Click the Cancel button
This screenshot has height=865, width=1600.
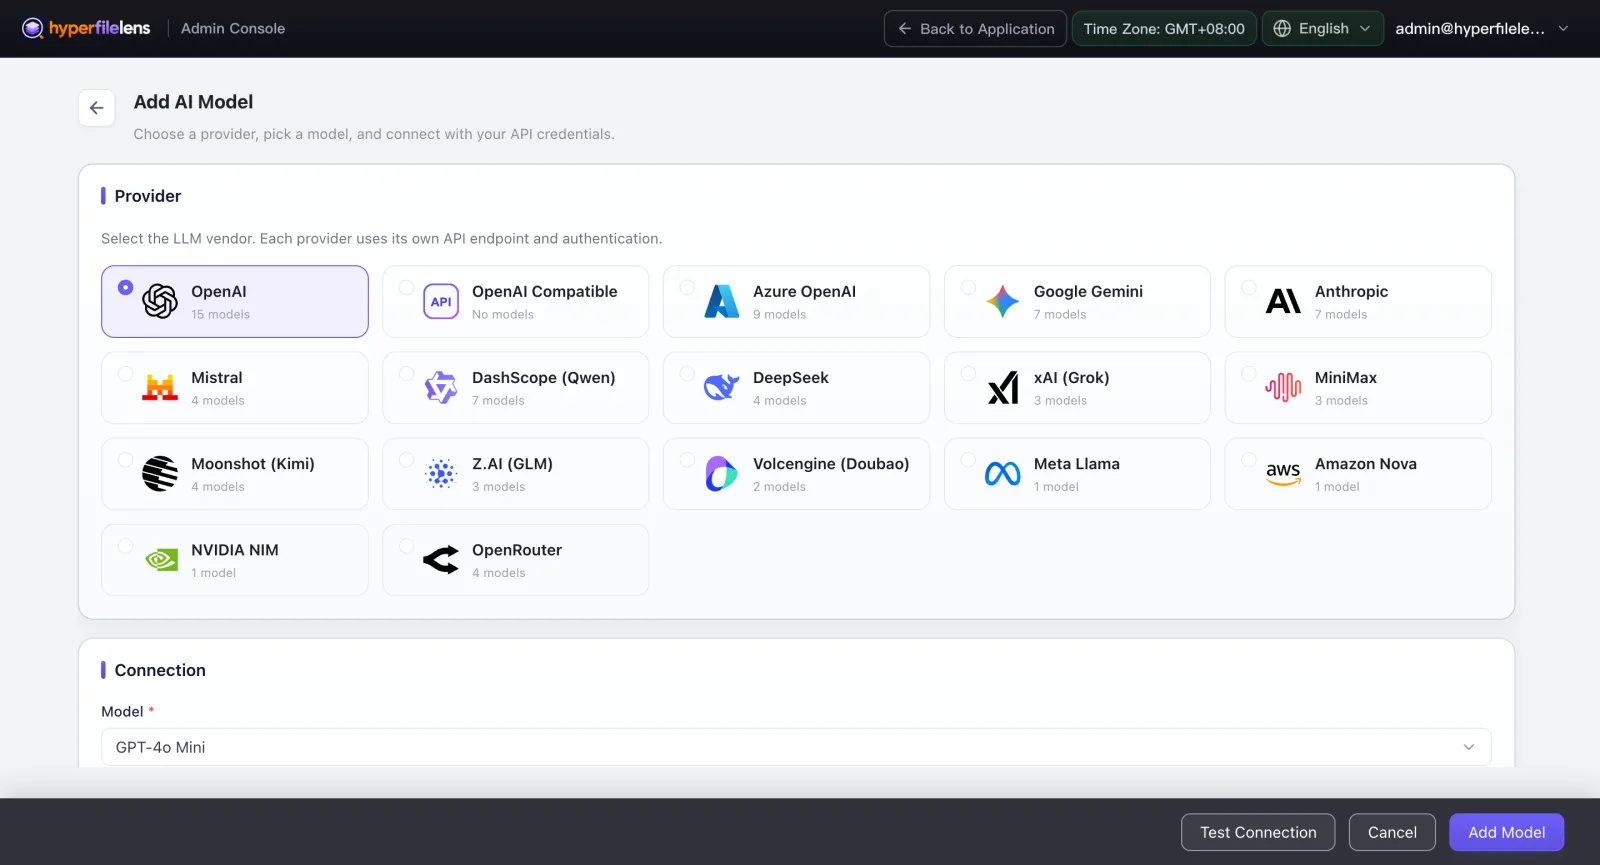1392,832
